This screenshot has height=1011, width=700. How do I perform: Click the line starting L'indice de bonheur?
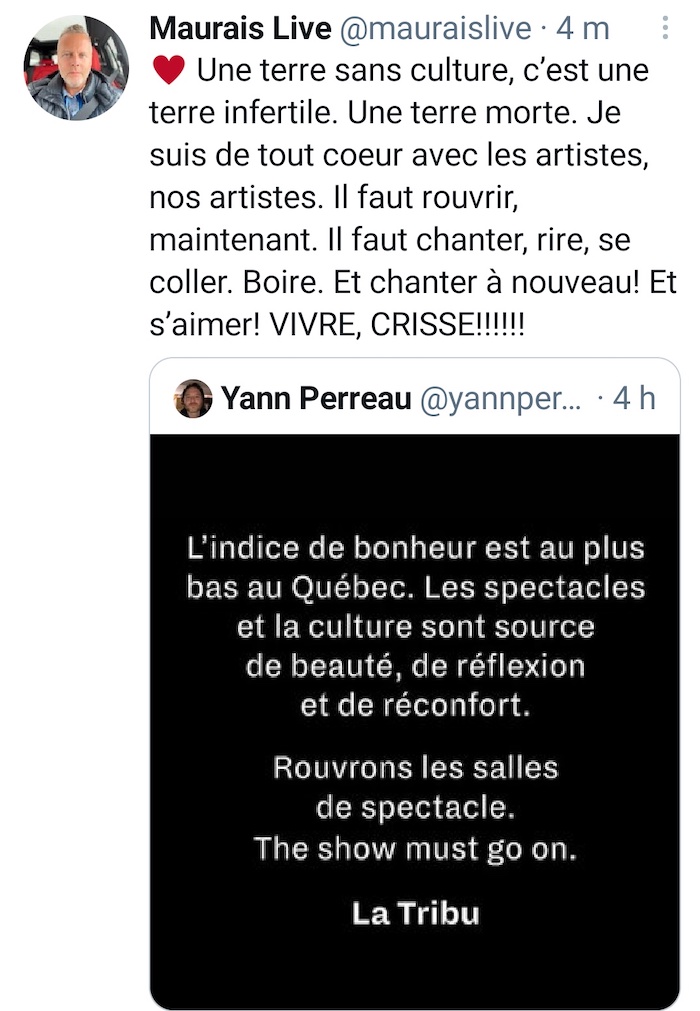(416, 549)
